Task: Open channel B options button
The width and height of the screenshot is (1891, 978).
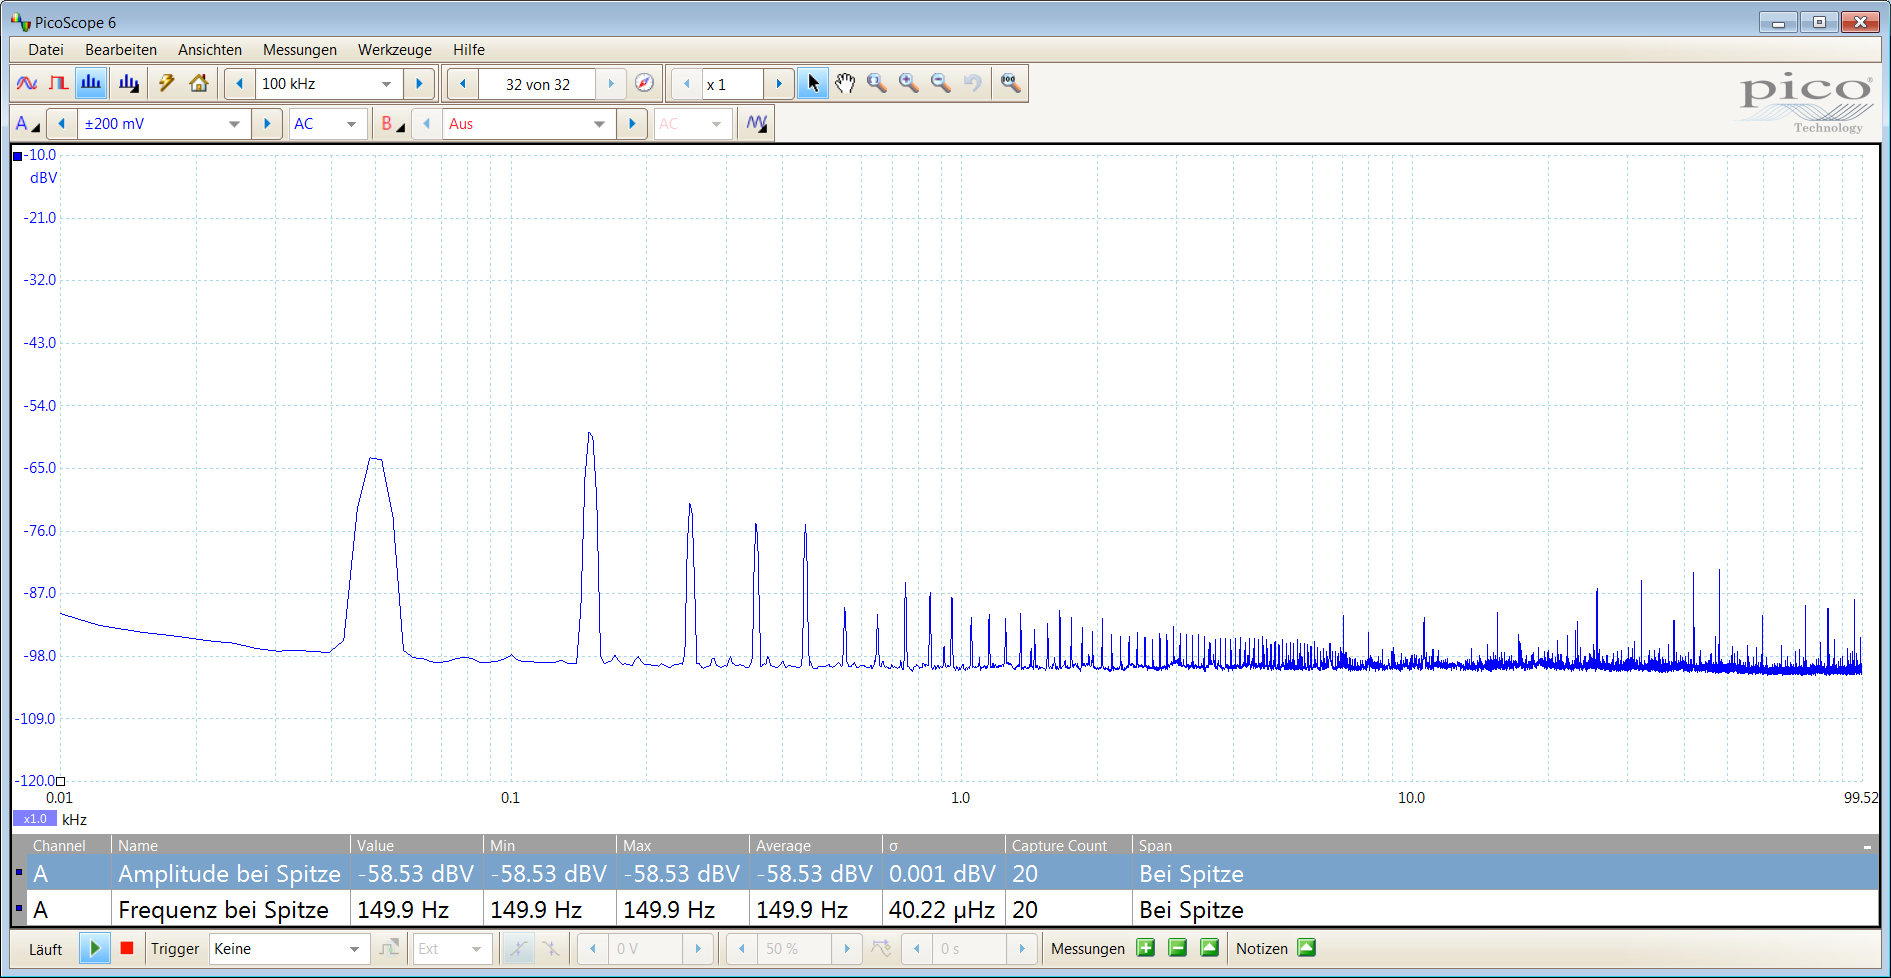Action: [x=393, y=124]
